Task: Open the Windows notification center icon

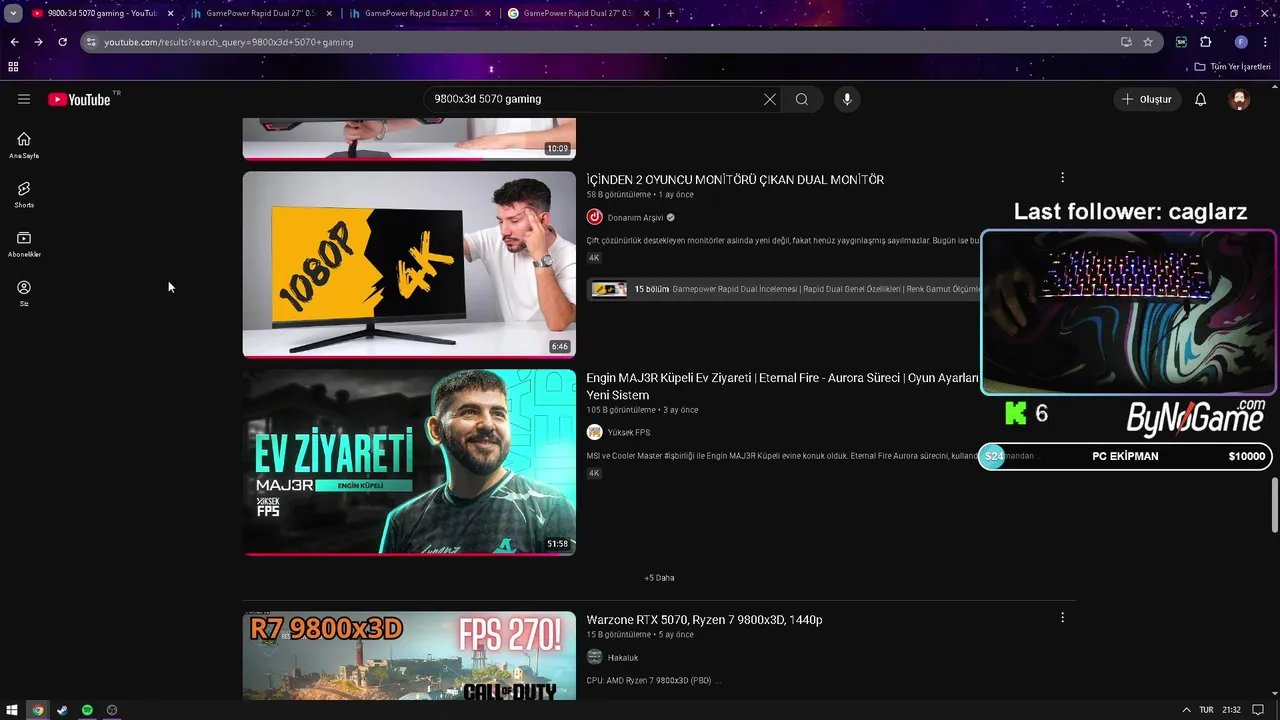Action: coord(1259,710)
